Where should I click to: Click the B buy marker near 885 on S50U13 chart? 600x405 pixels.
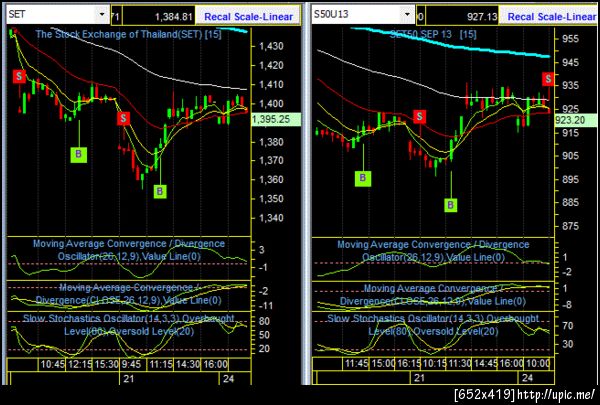pos(450,205)
